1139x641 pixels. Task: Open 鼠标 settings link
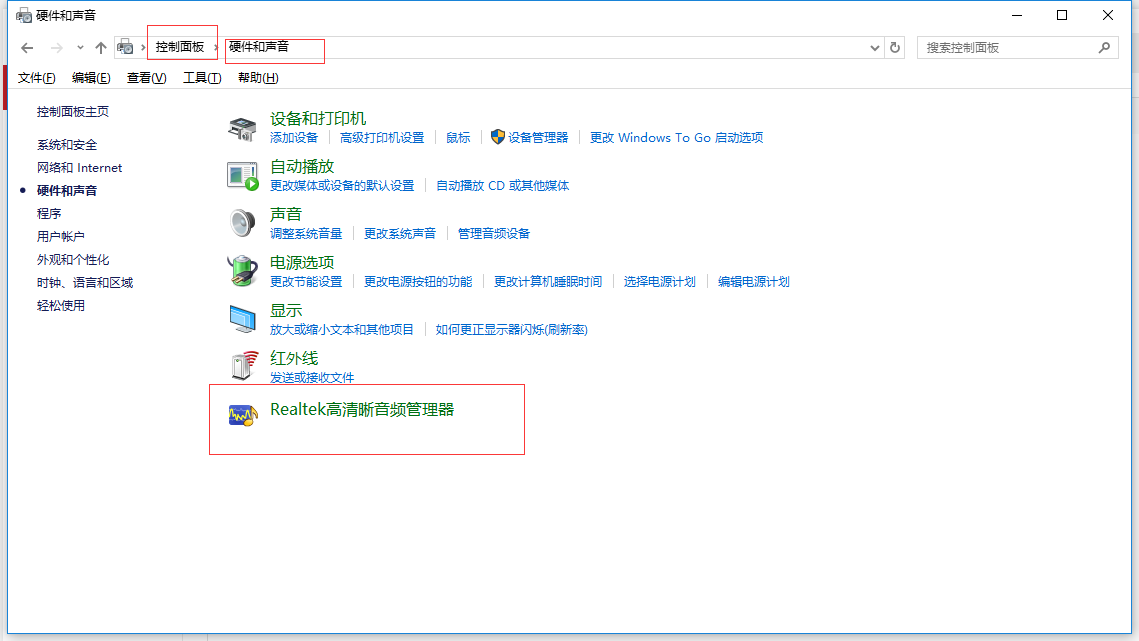[458, 137]
